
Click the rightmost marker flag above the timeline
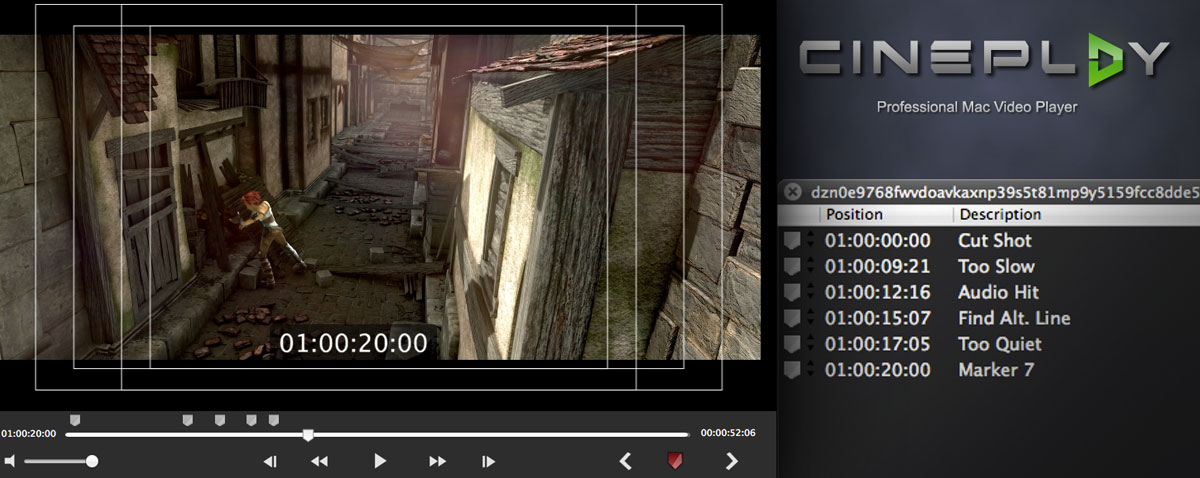tap(274, 420)
